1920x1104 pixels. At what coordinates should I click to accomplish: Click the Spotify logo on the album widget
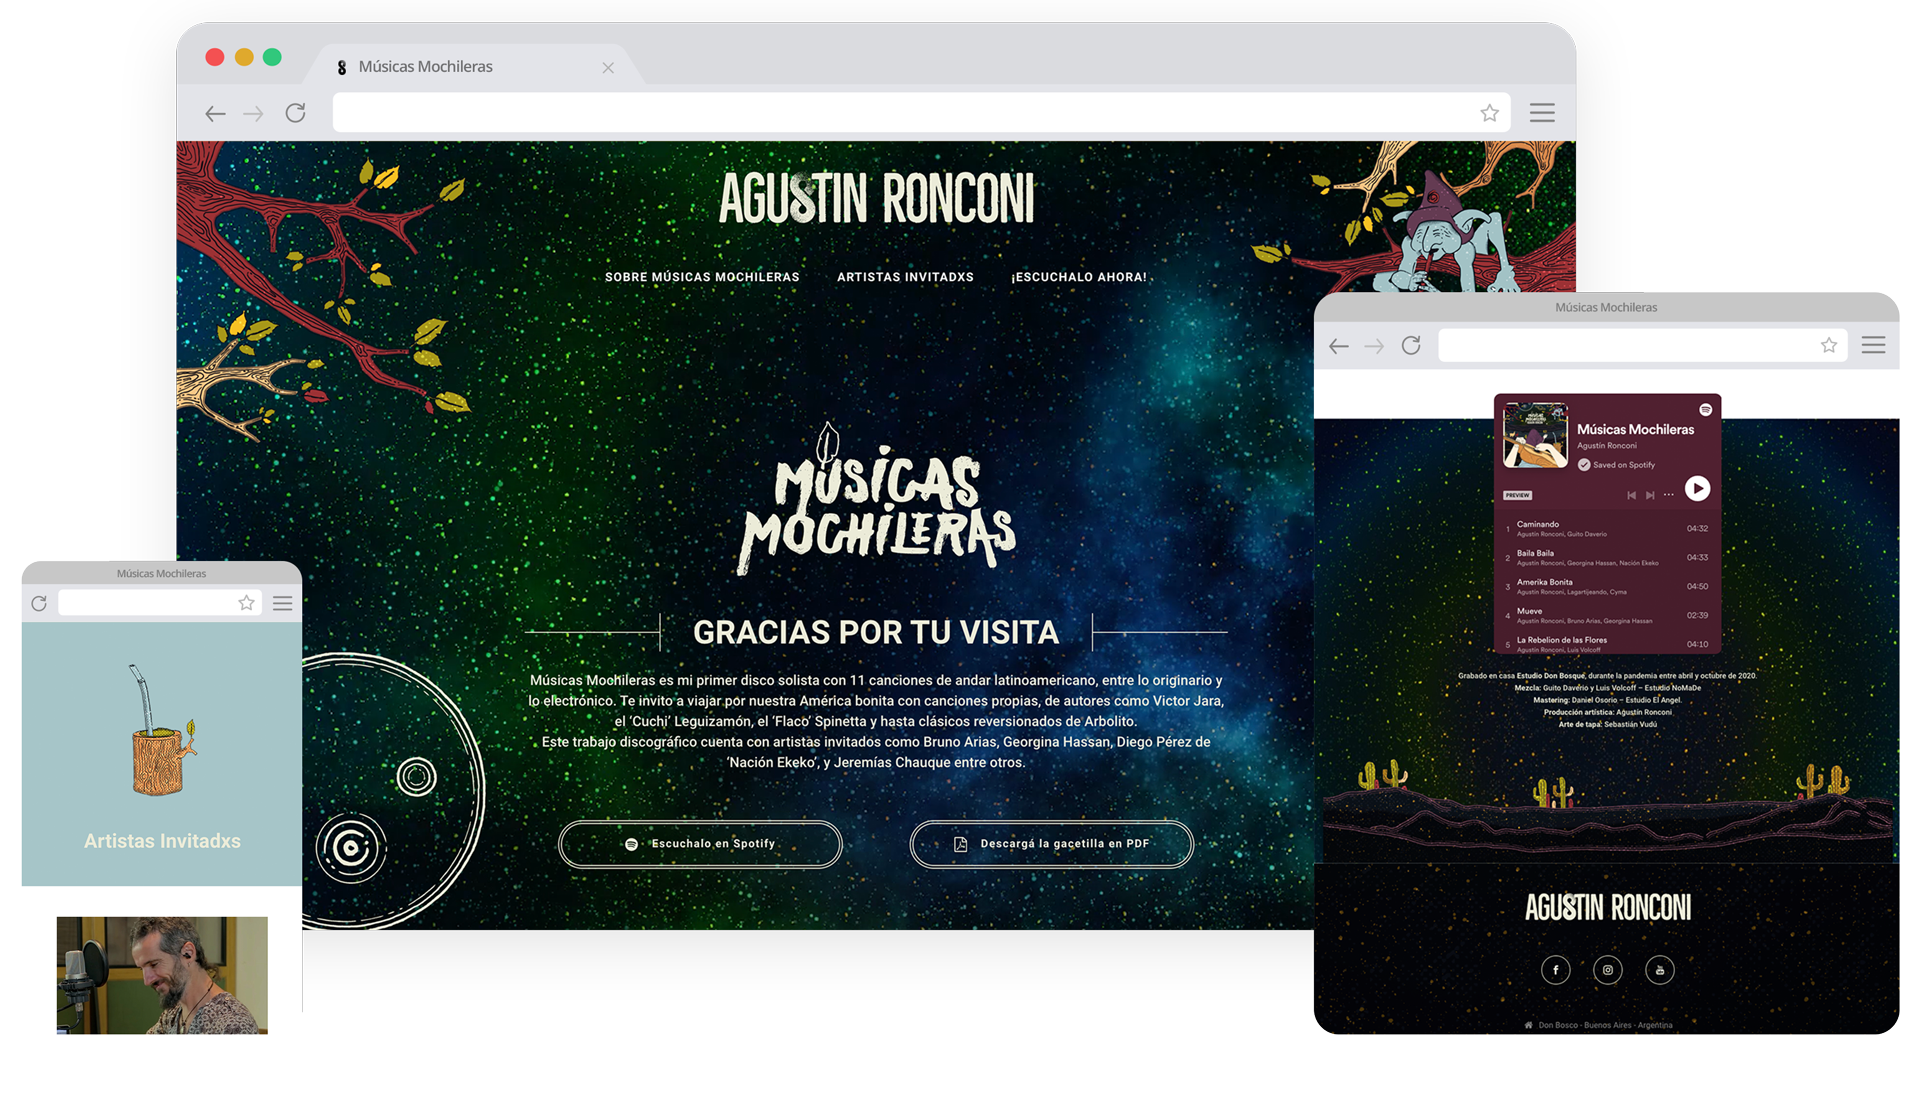pyautogui.click(x=1706, y=410)
